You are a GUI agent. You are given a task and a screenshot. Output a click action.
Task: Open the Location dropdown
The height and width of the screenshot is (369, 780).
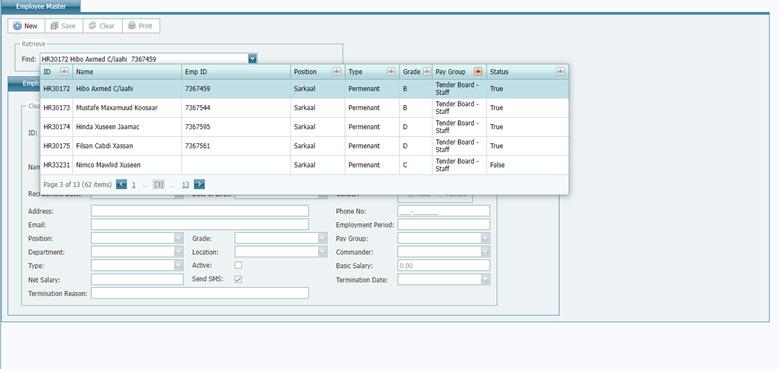tap(323, 252)
